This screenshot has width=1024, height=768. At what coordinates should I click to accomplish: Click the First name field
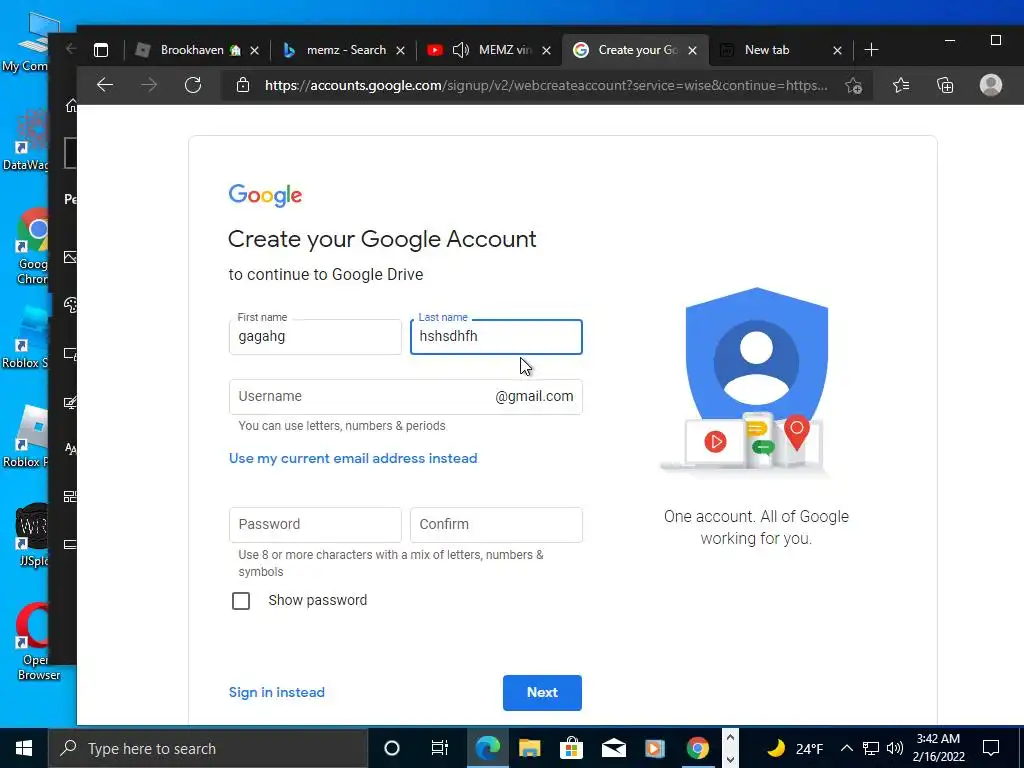[x=315, y=337]
